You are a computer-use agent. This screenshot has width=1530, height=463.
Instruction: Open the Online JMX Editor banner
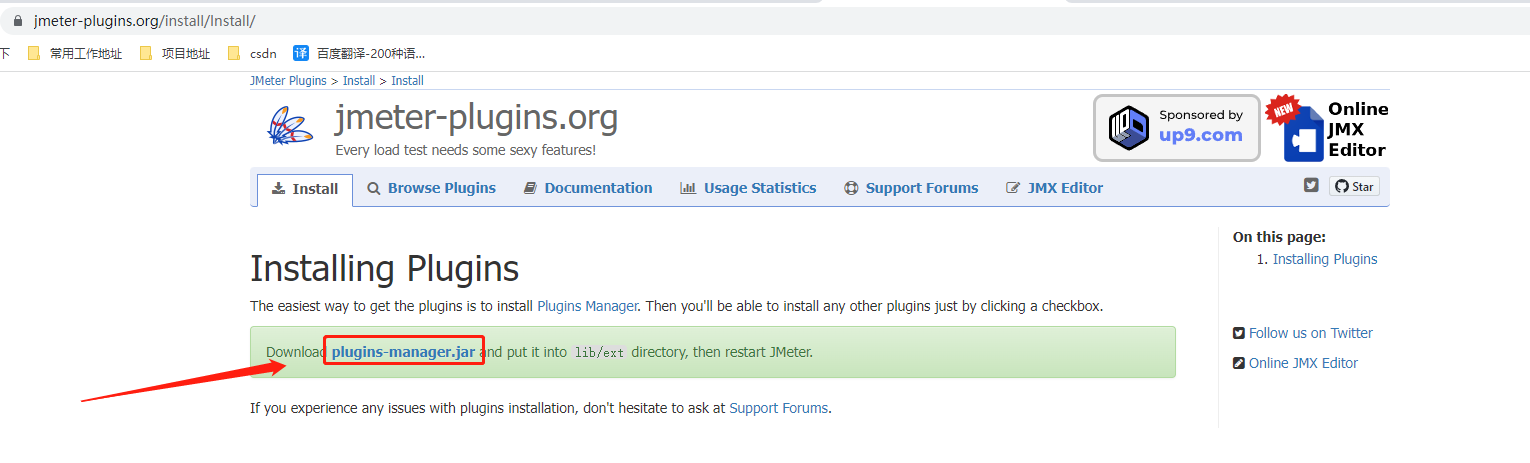1327,129
